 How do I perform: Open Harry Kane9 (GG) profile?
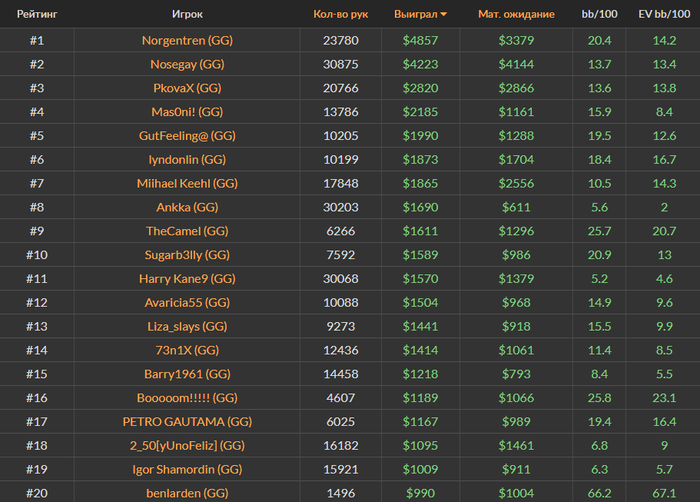click(187, 279)
